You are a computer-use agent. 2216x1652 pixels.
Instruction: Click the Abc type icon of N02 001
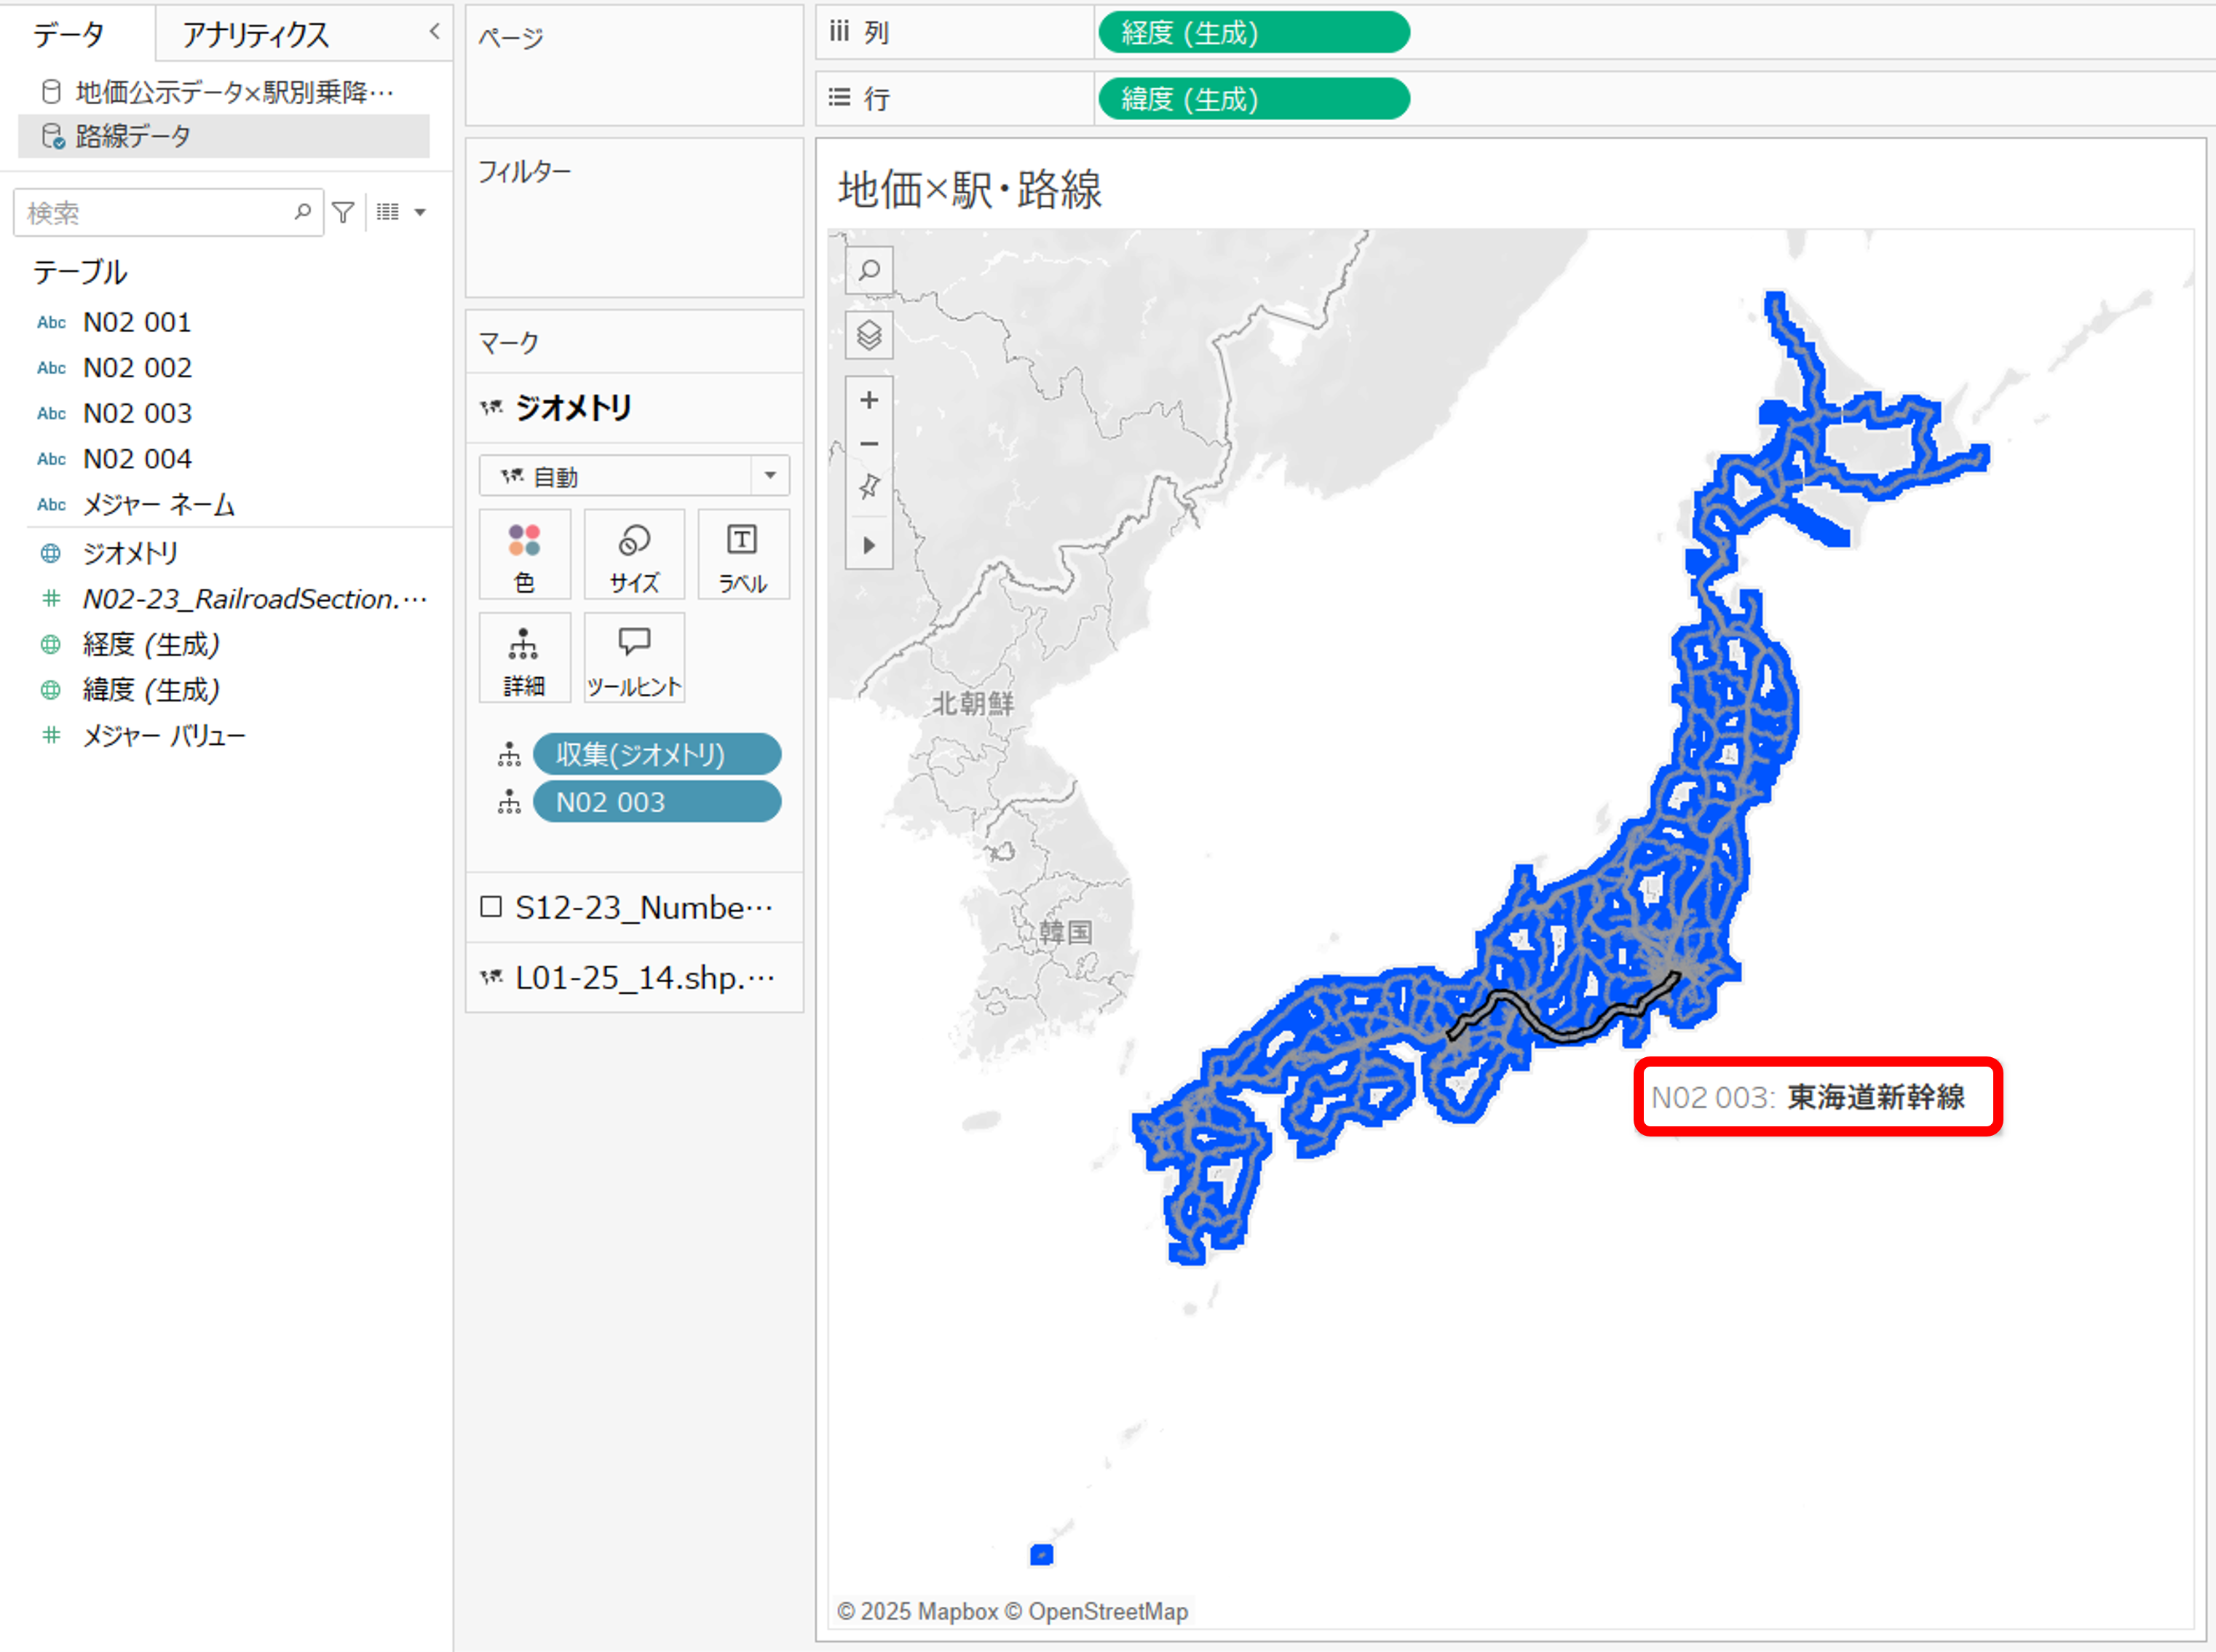[51, 322]
